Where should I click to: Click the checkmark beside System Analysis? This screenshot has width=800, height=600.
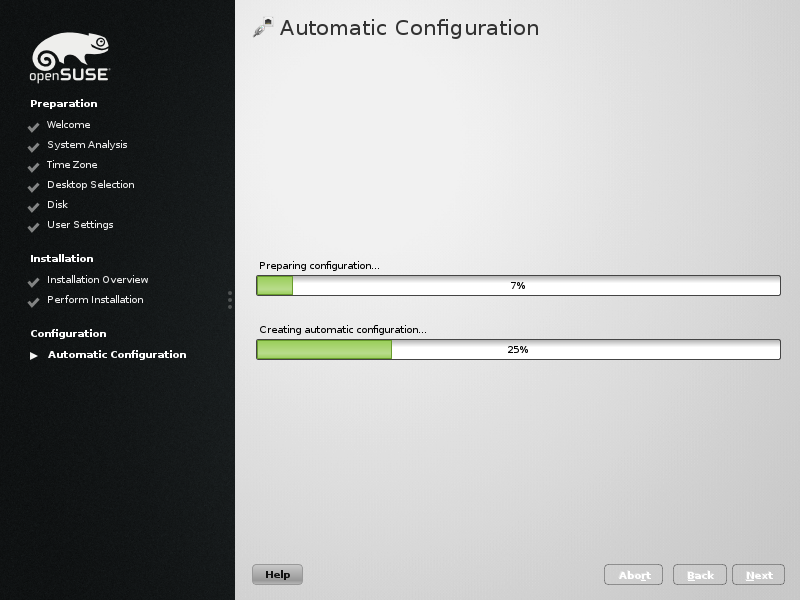pyautogui.click(x=33, y=146)
